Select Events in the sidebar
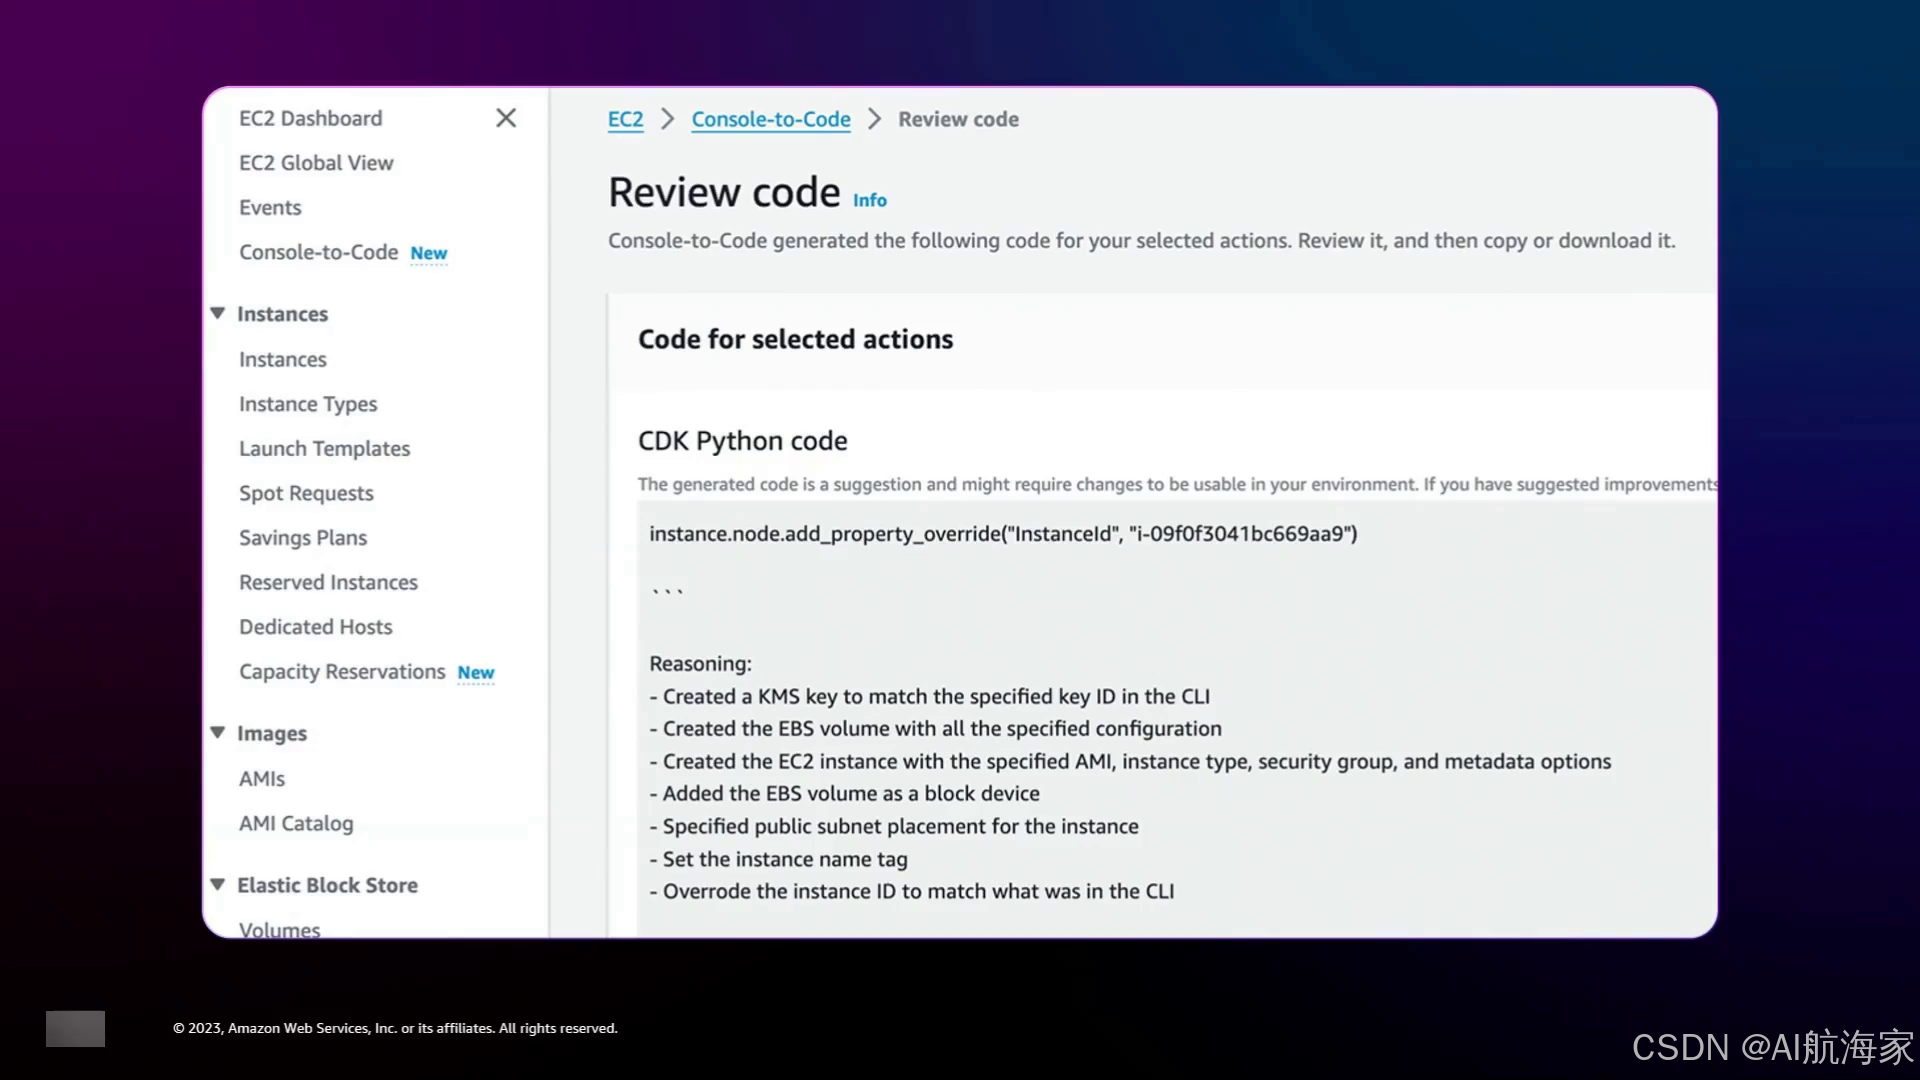The height and width of the screenshot is (1080, 1920). pos(270,208)
